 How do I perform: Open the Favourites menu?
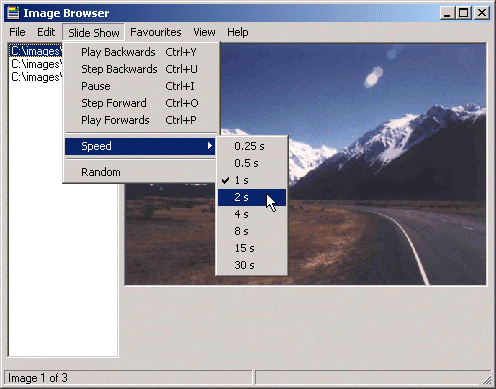156,32
